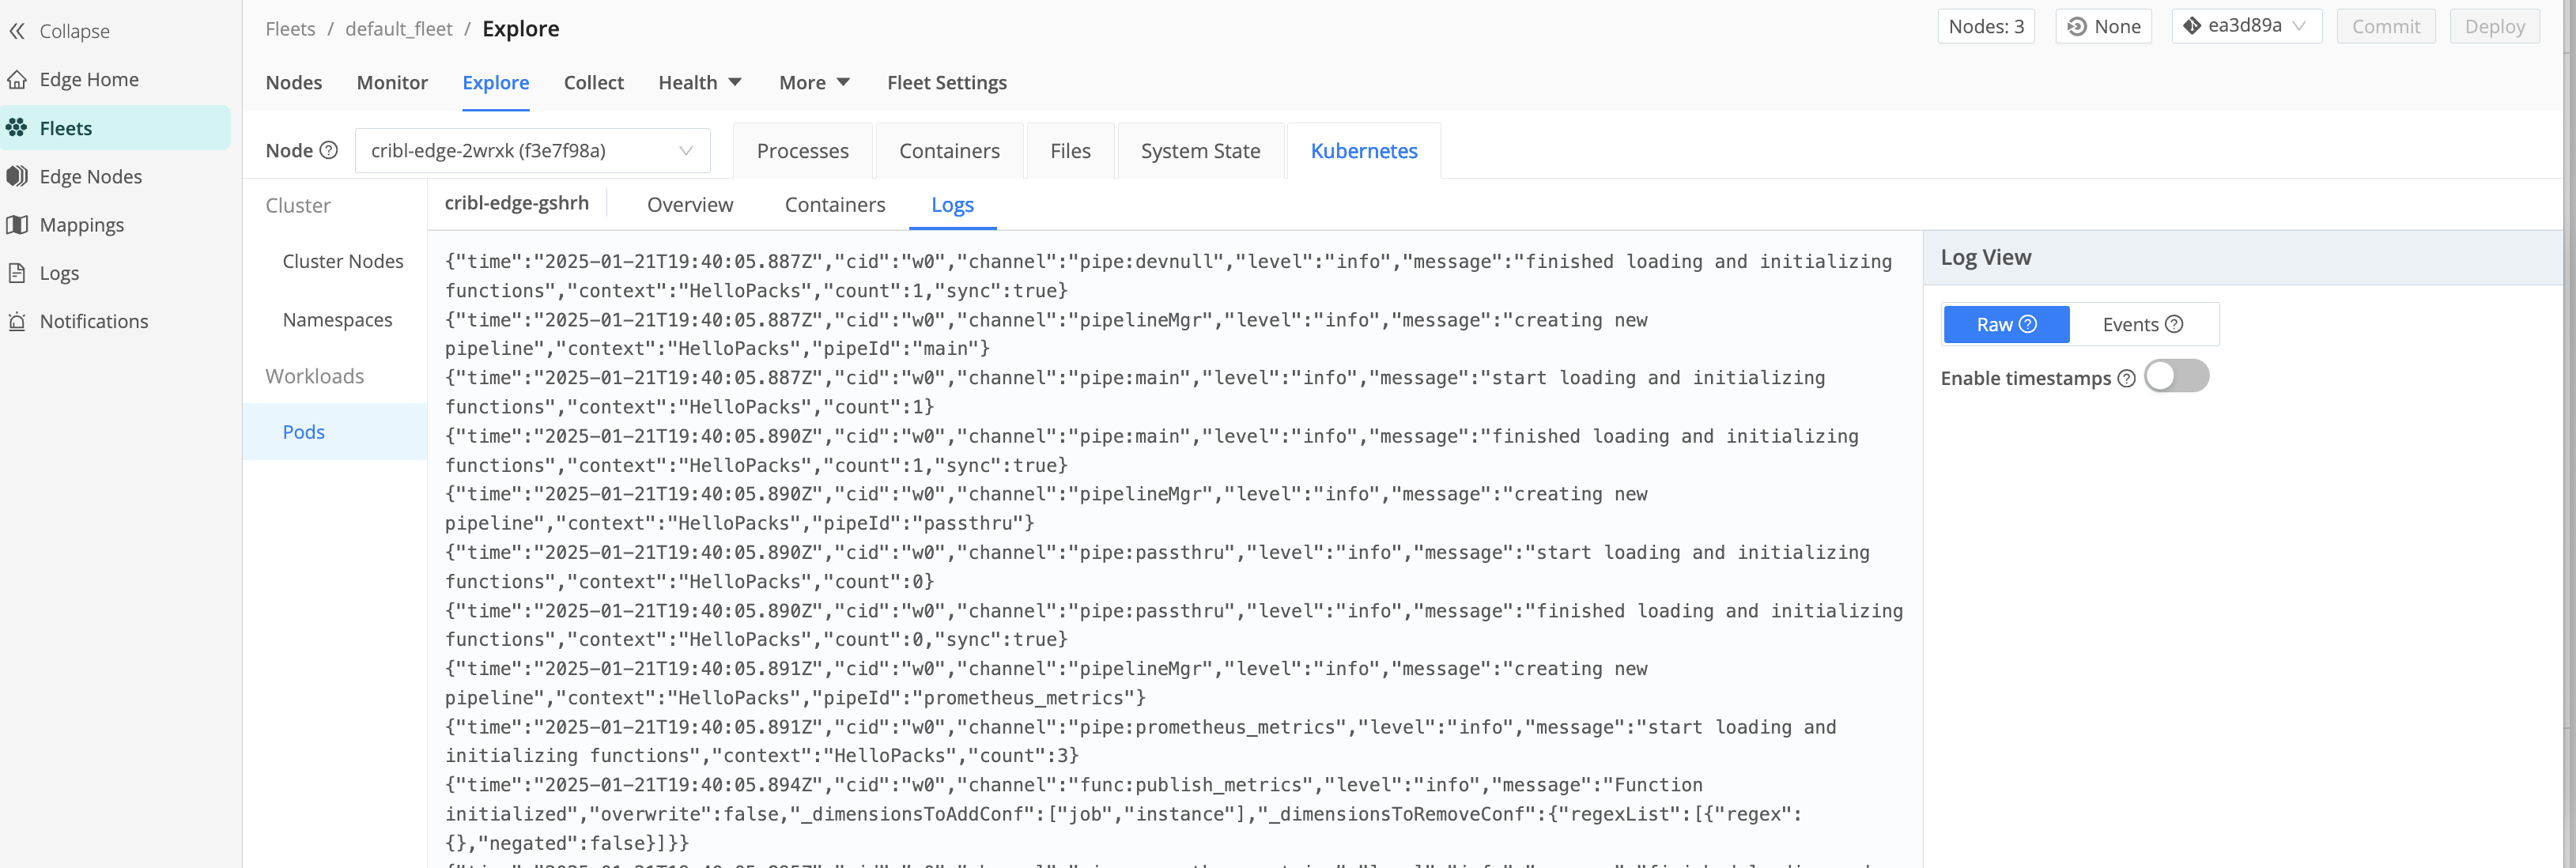Click the Notifications alarm icon
Viewport: 2576px width, 868px height.
click(17, 322)
